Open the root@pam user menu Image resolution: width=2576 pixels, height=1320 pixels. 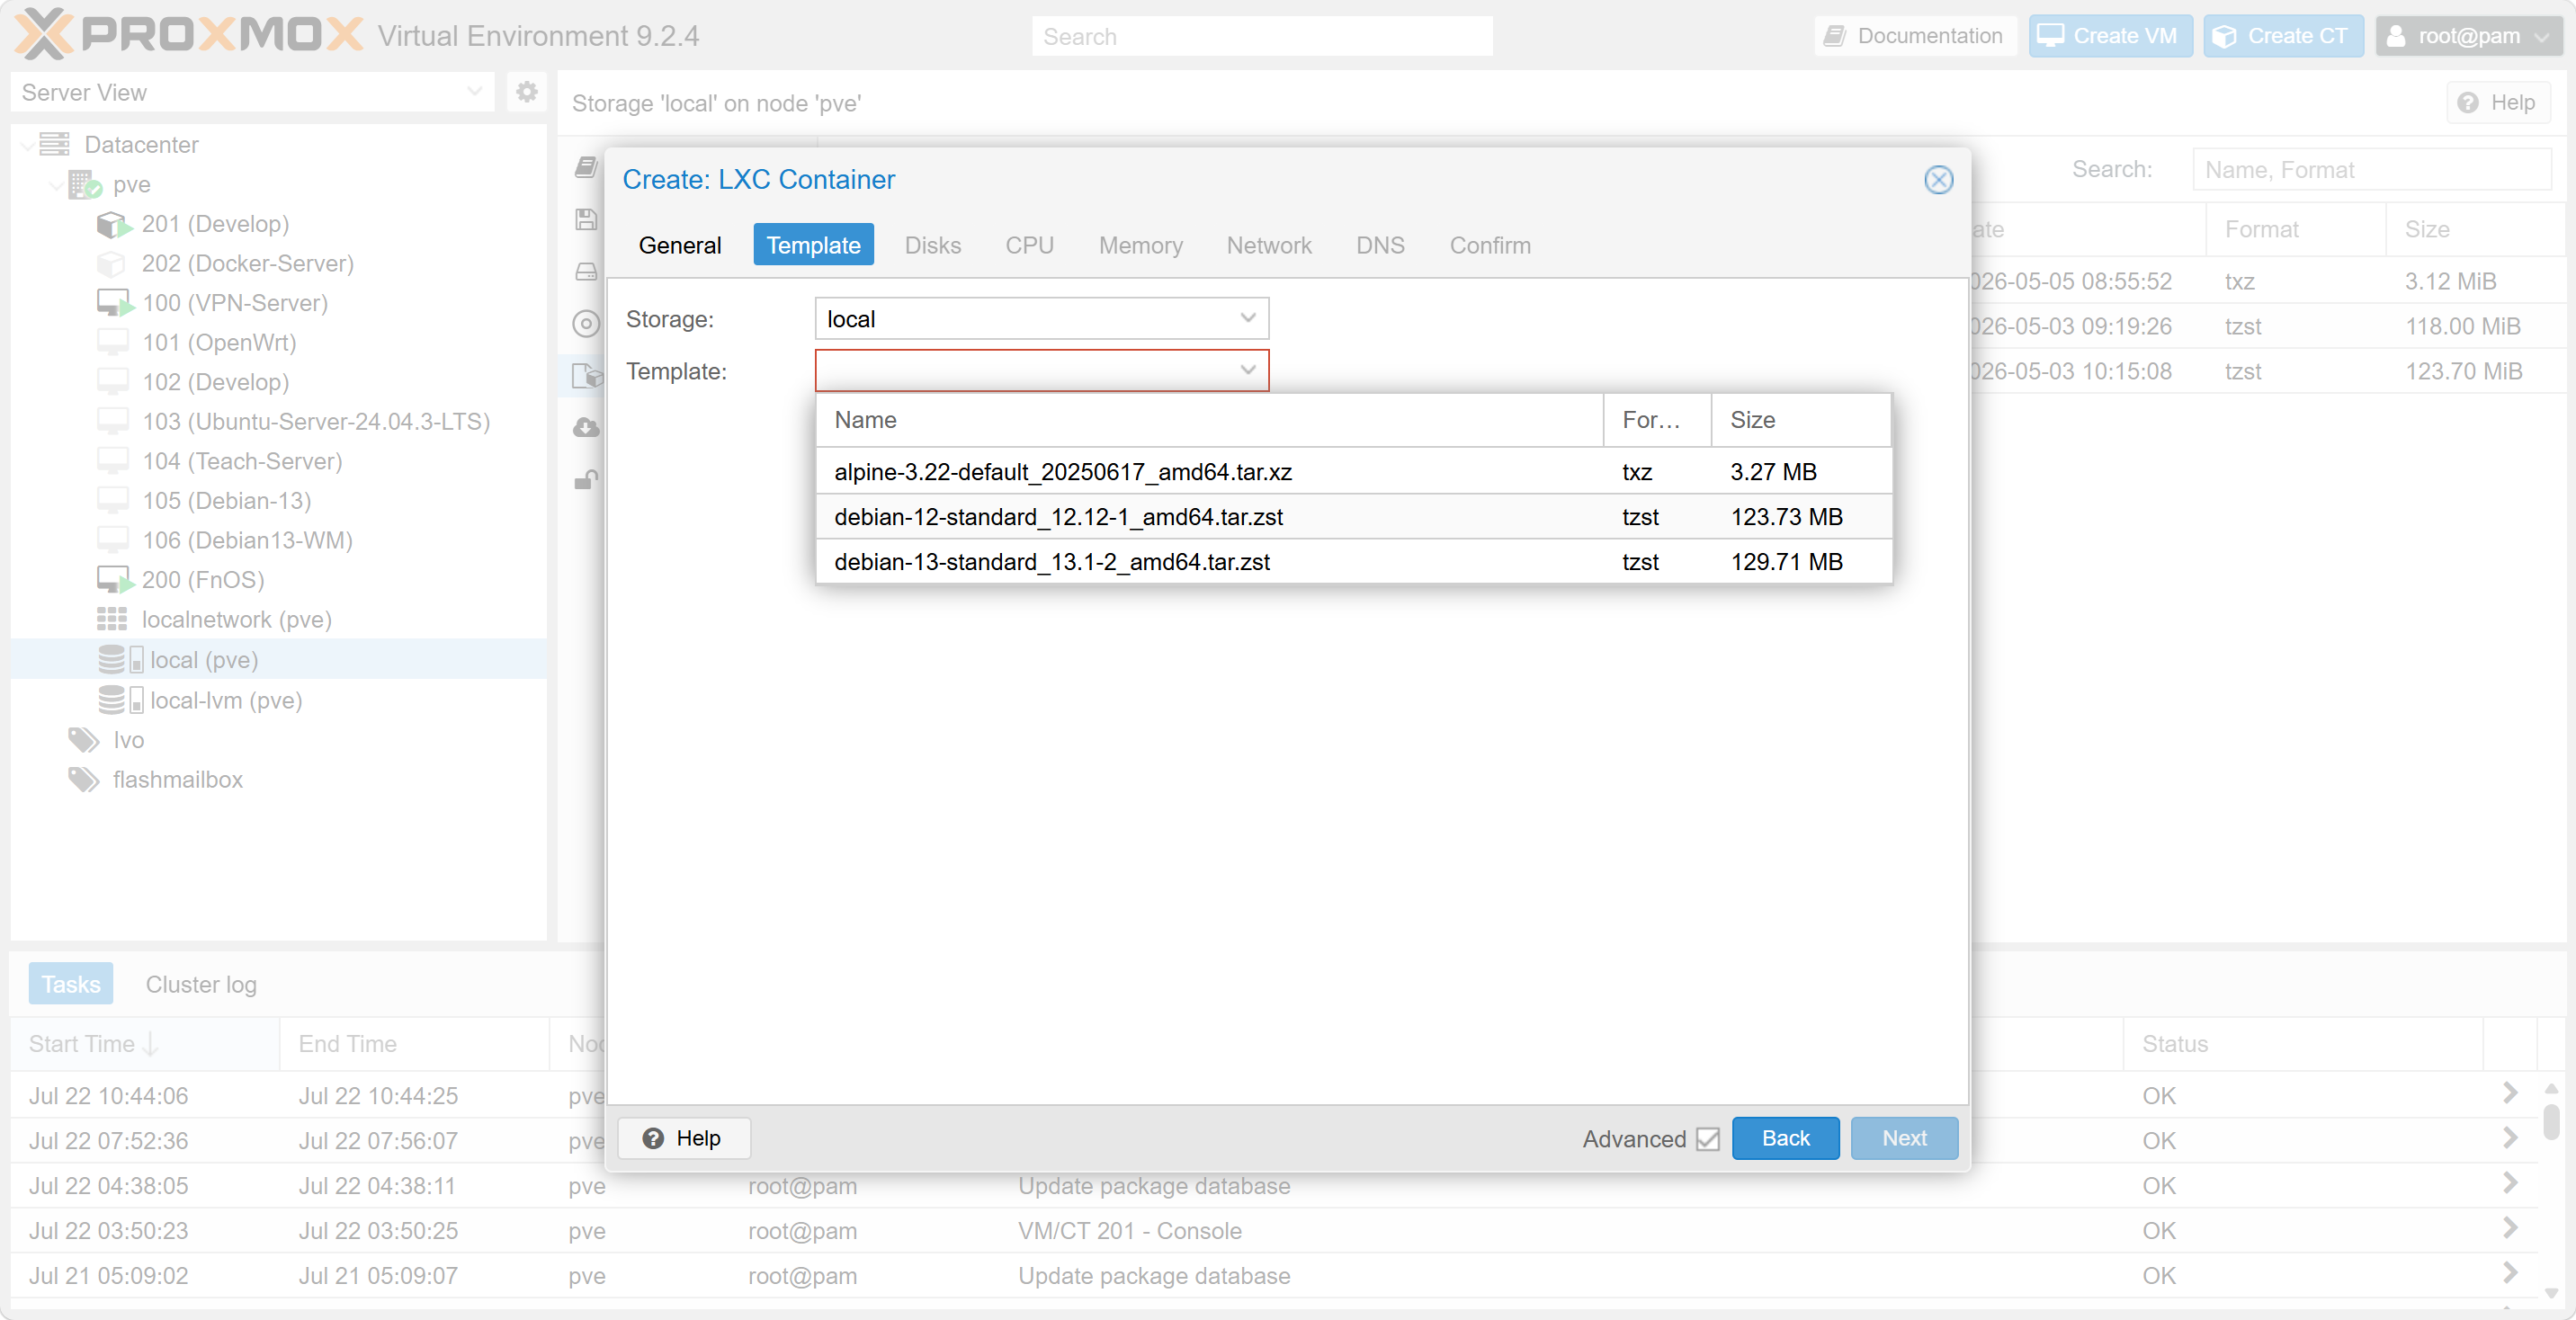coord(2467,36)
